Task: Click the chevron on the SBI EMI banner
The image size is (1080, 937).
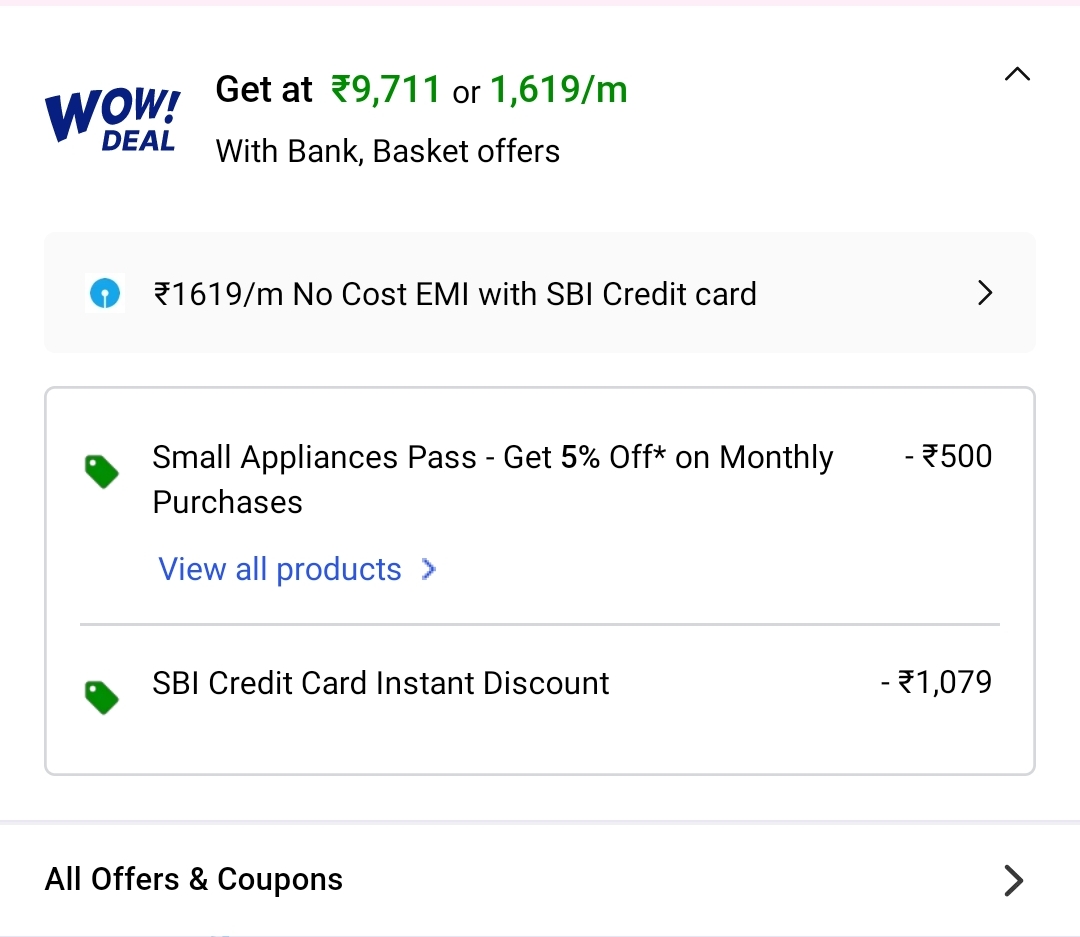Action: coord(985,293)
